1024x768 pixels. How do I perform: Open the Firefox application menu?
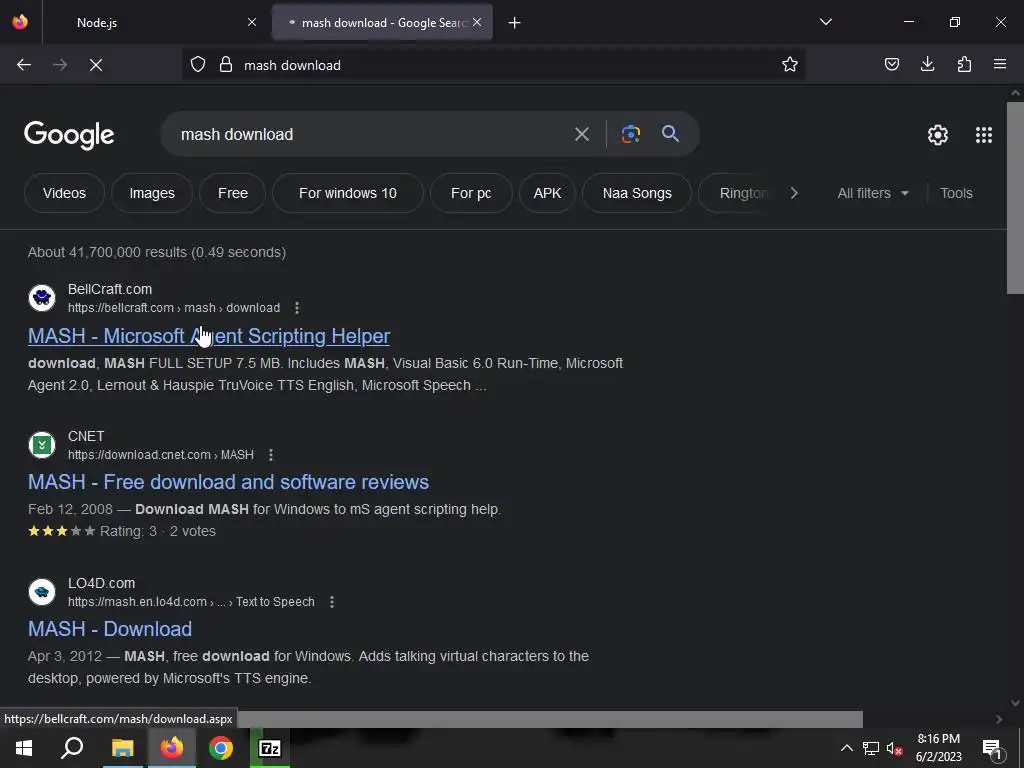click(x=1000, y=65)
